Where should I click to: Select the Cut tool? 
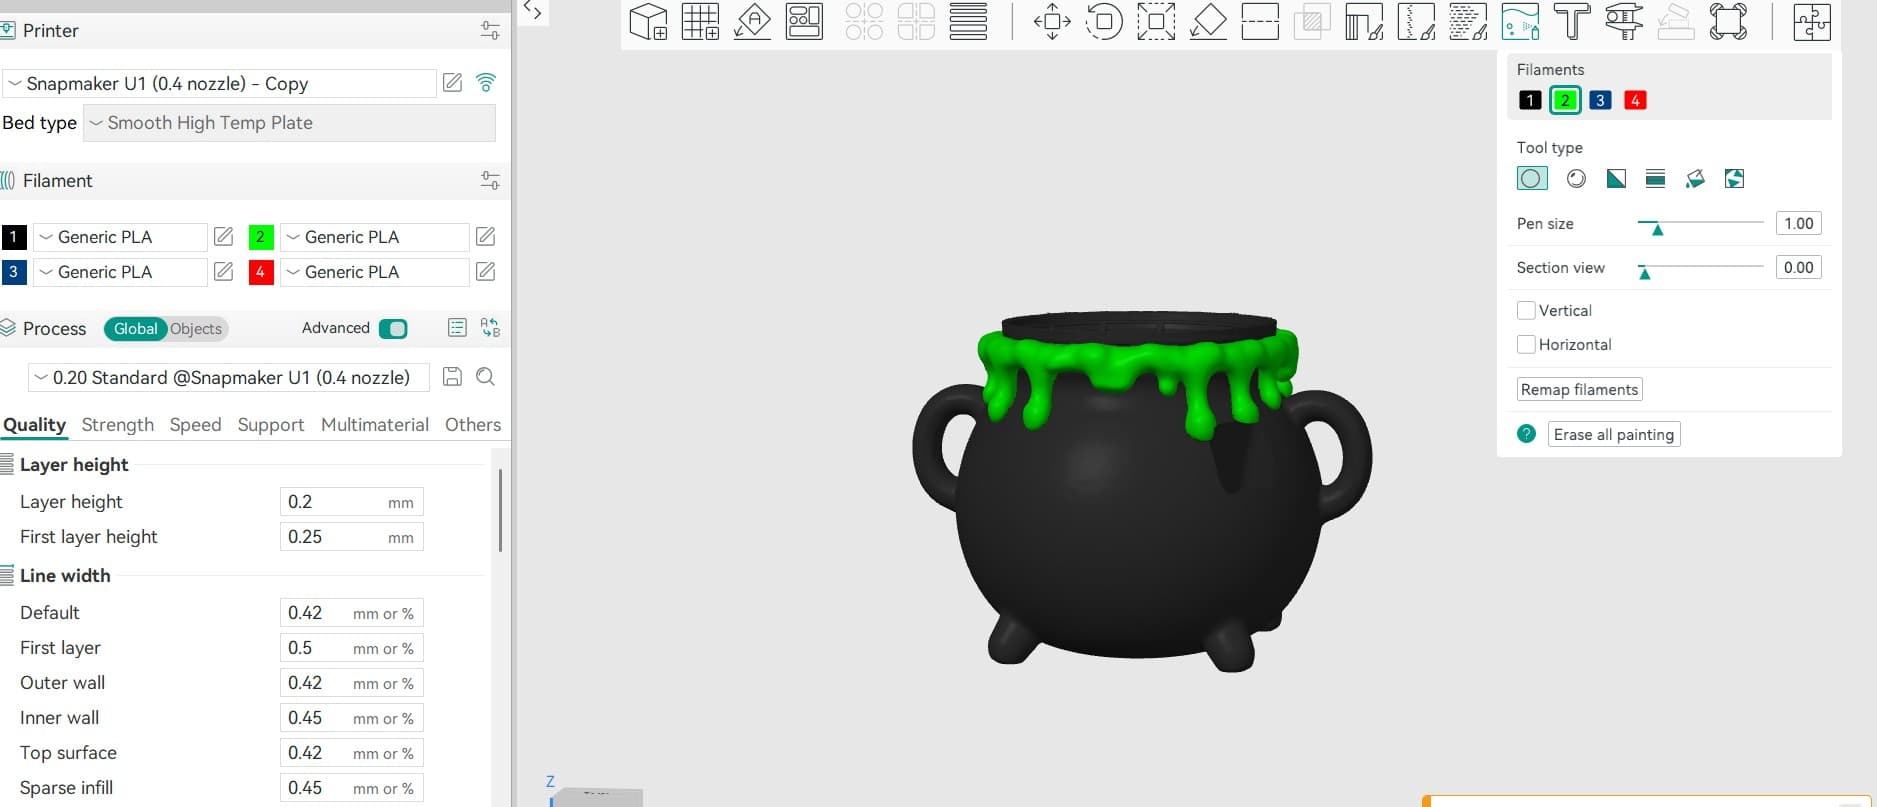(1260, 21)
